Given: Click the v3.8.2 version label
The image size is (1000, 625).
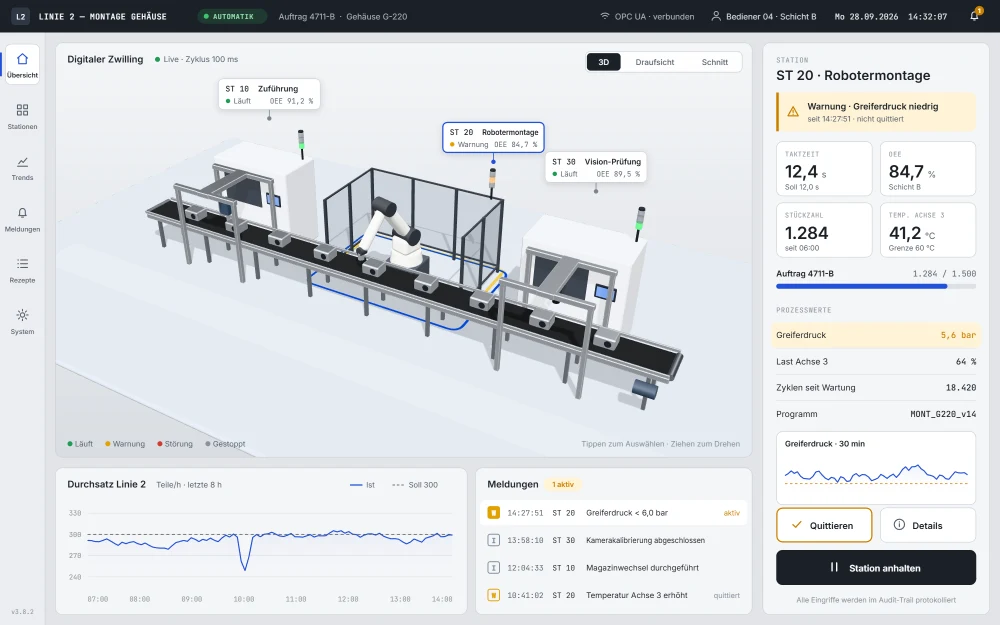Looking at the screenshot, I should pyautogui.click(x=22, y=612).
